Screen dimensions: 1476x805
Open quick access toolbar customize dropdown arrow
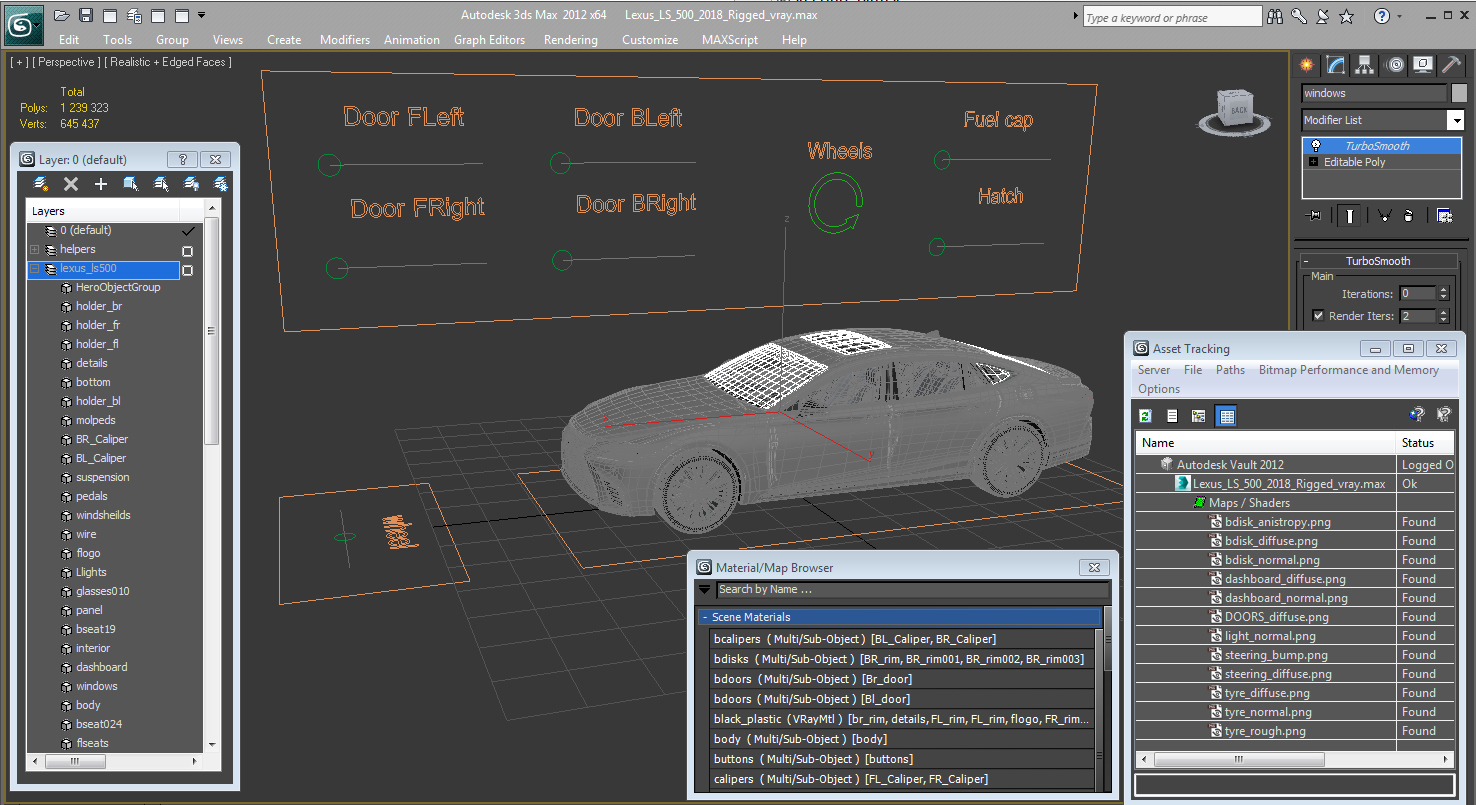pyautogui.click(x=202, y=15)
